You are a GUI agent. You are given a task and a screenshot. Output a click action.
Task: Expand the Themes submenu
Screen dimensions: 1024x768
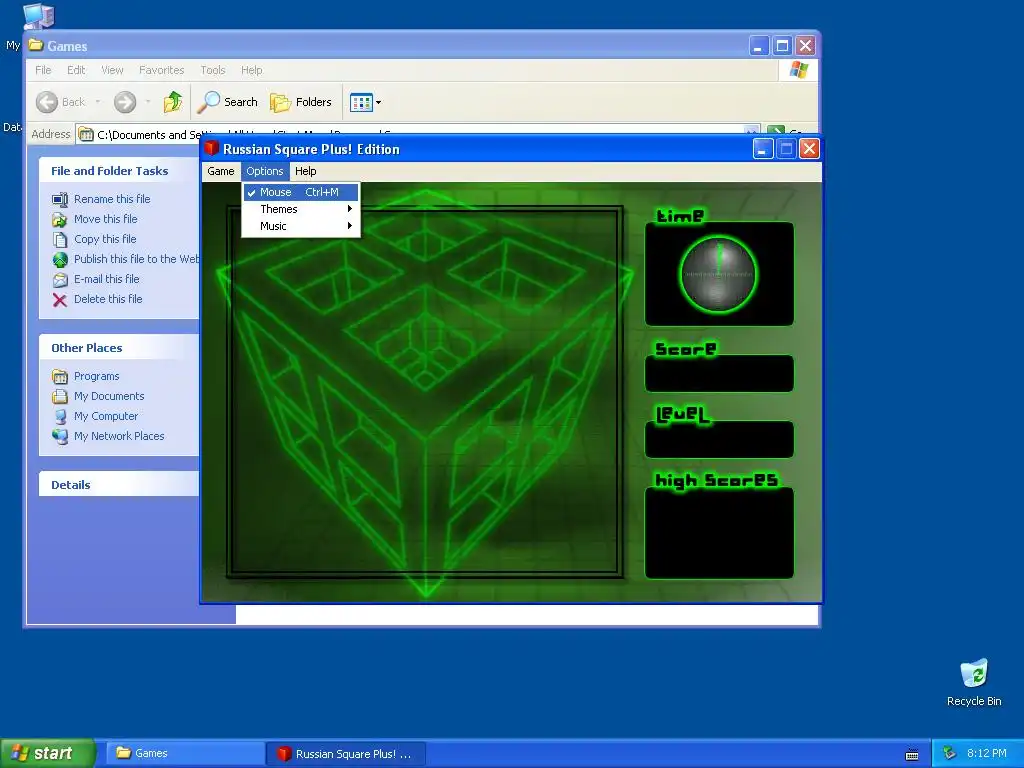pos(300,209)
